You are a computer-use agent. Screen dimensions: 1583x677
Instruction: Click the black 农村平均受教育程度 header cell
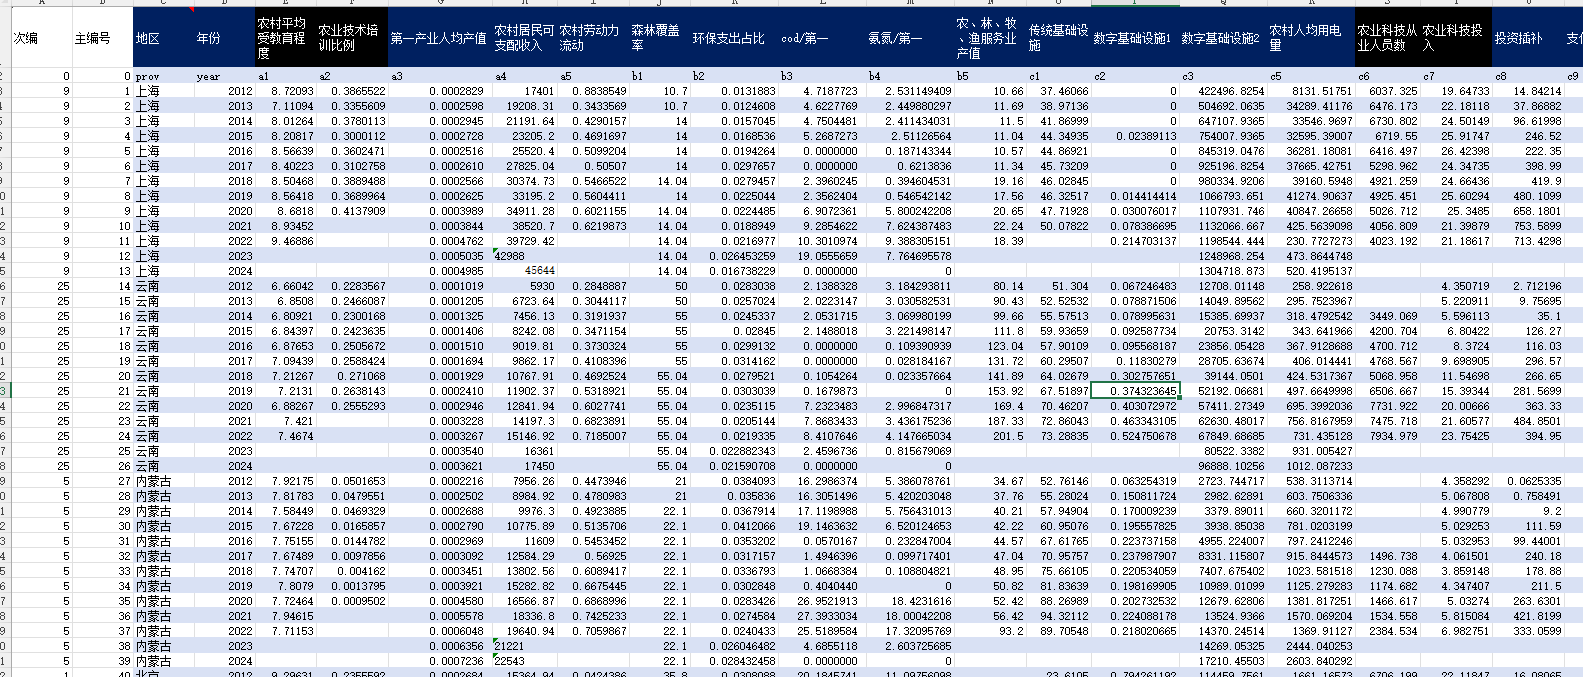[x=285, y=38]
